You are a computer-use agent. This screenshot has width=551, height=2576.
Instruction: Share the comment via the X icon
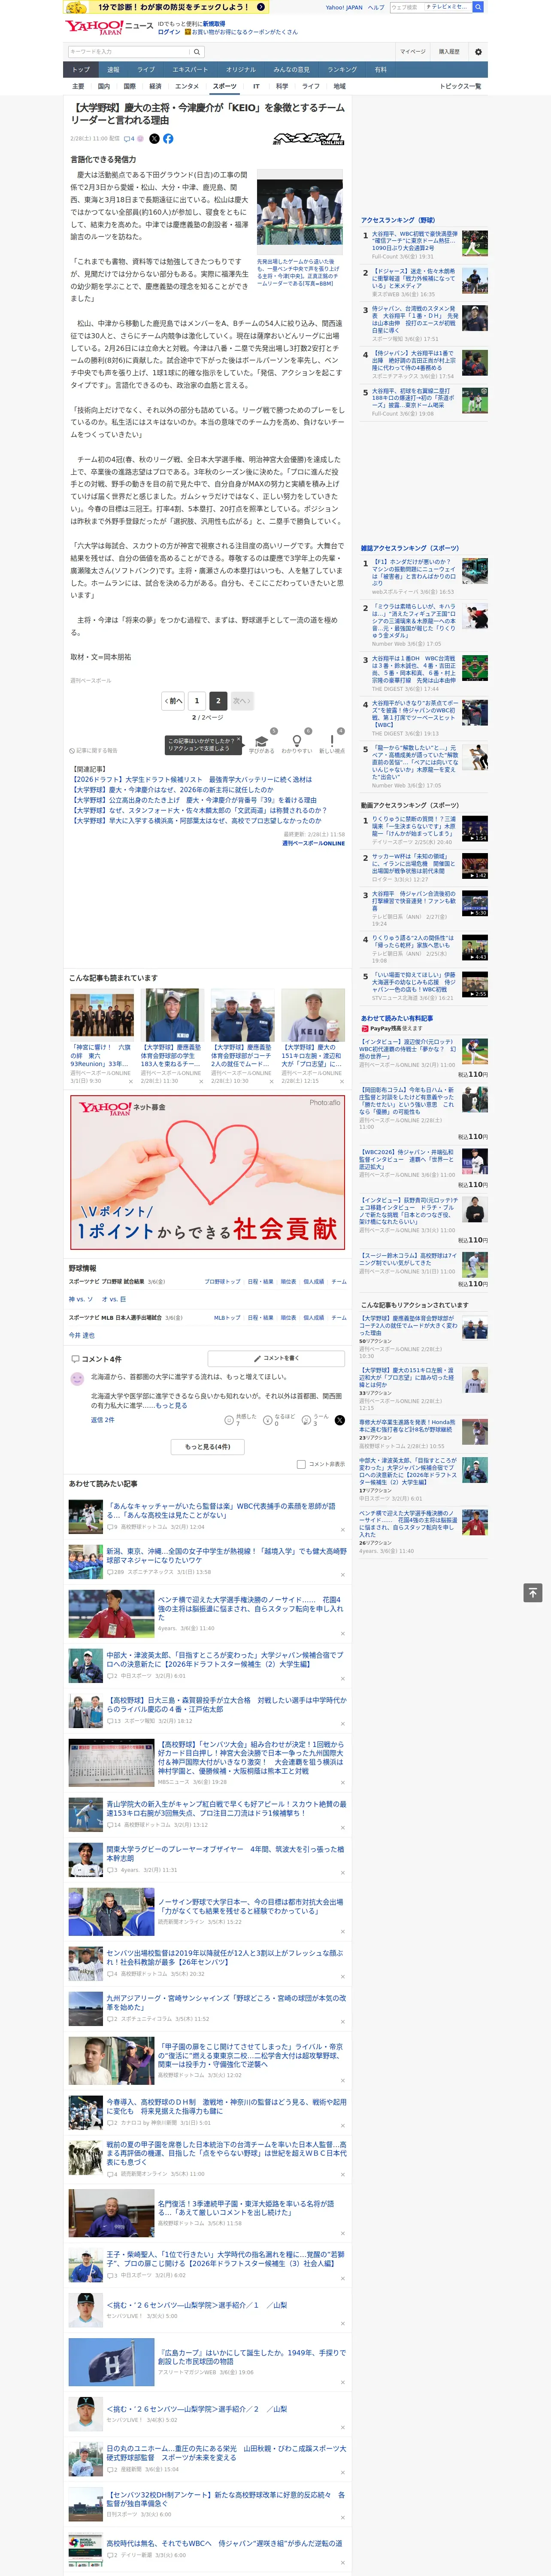(x=340, y=1419)
